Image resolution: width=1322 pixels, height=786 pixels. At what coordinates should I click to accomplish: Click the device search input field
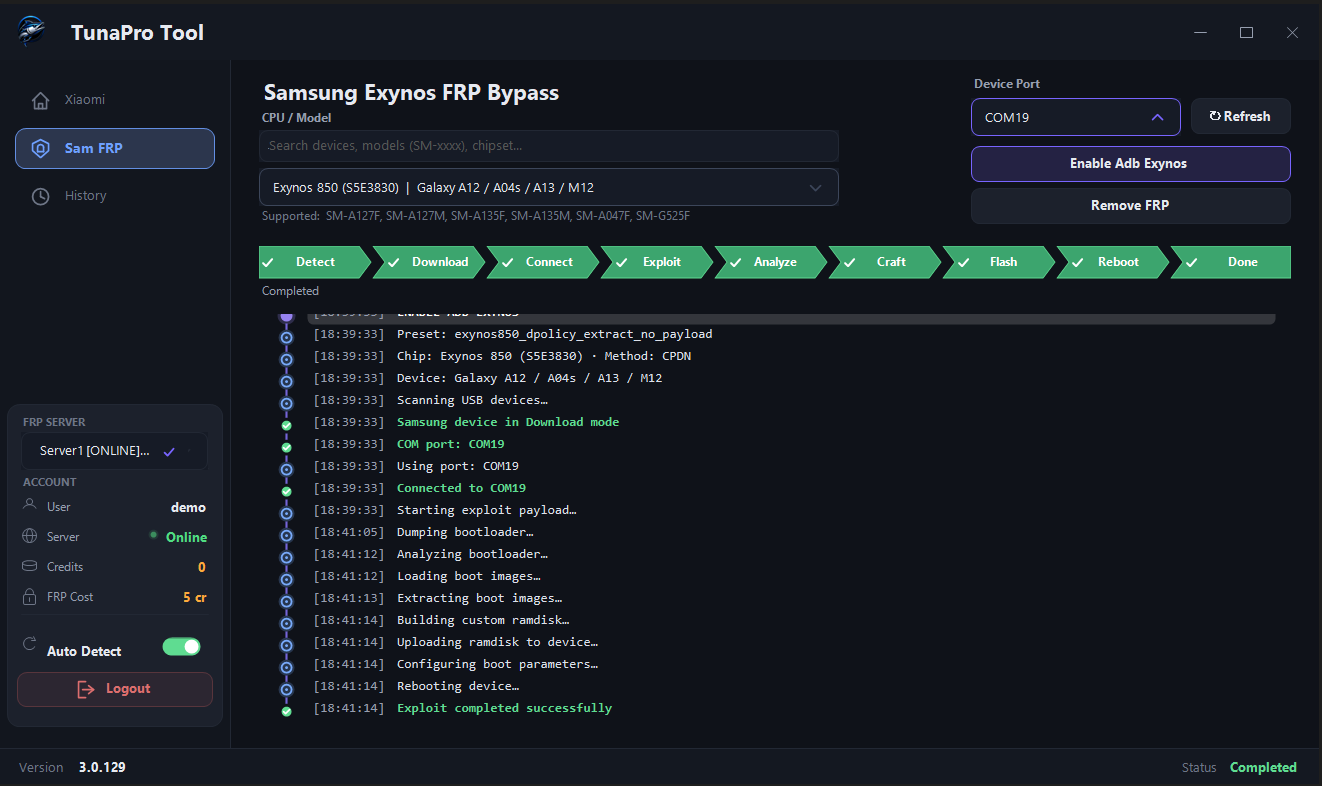[548, 146]
